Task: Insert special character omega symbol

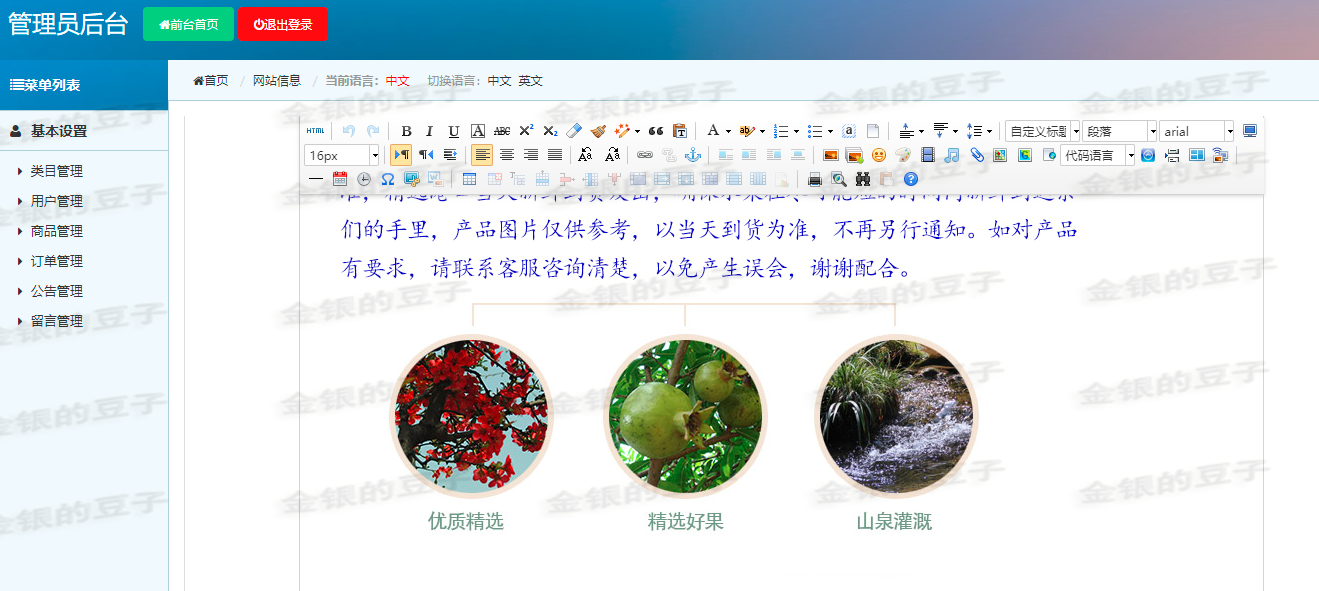Action: coord(388,179)
